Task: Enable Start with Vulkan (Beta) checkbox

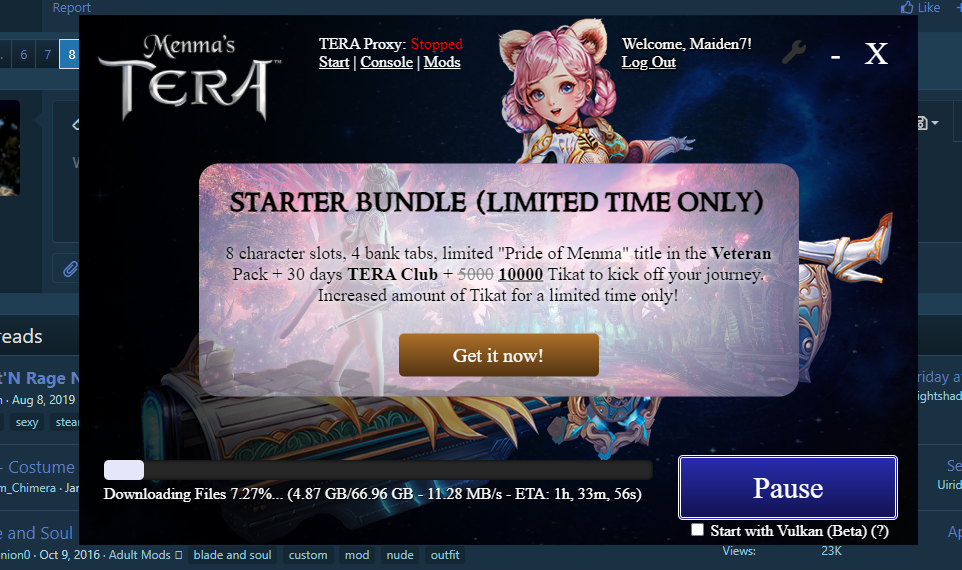Action: point(698,530)
